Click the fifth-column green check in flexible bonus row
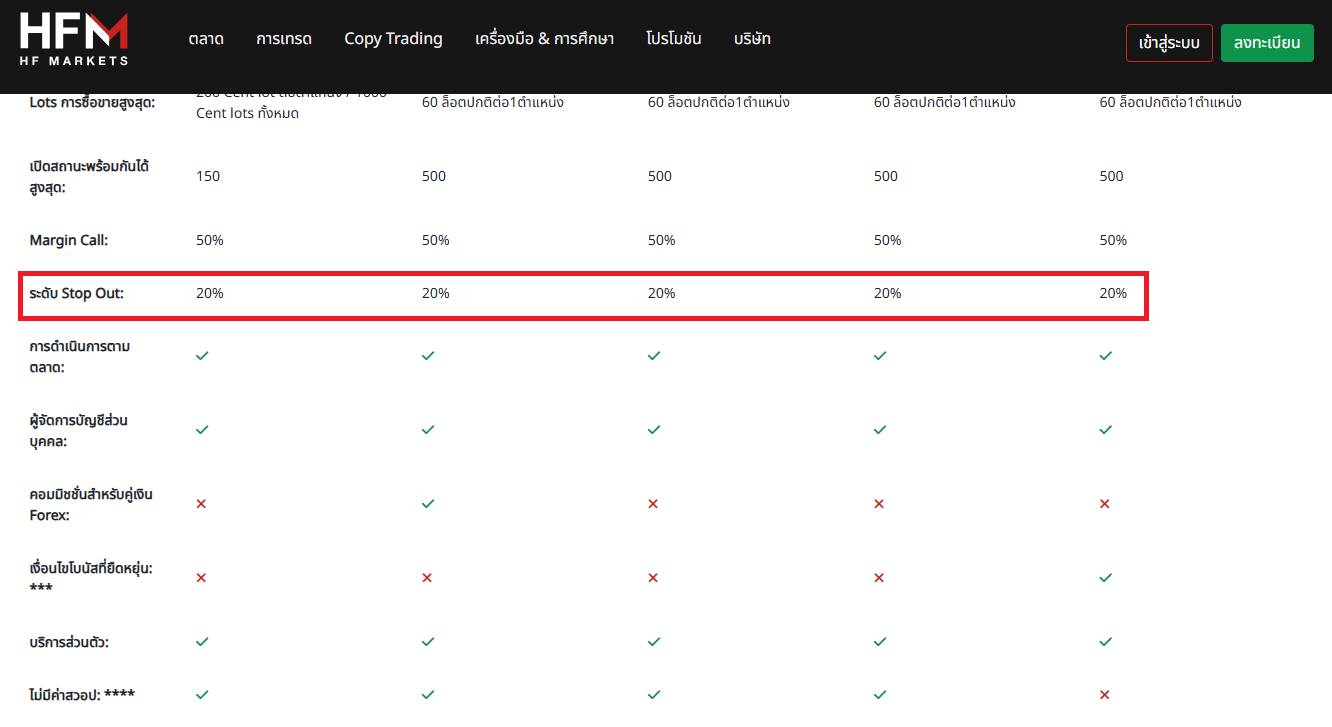Viewport: 1332px width, 727px height. 1105,578
